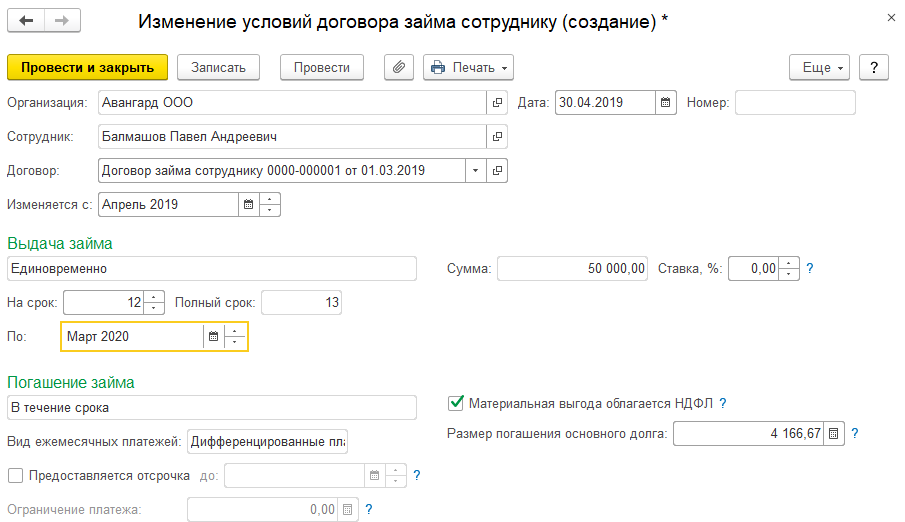Open calculator for Размер погашения основного долга

click(x=836, y=434)
